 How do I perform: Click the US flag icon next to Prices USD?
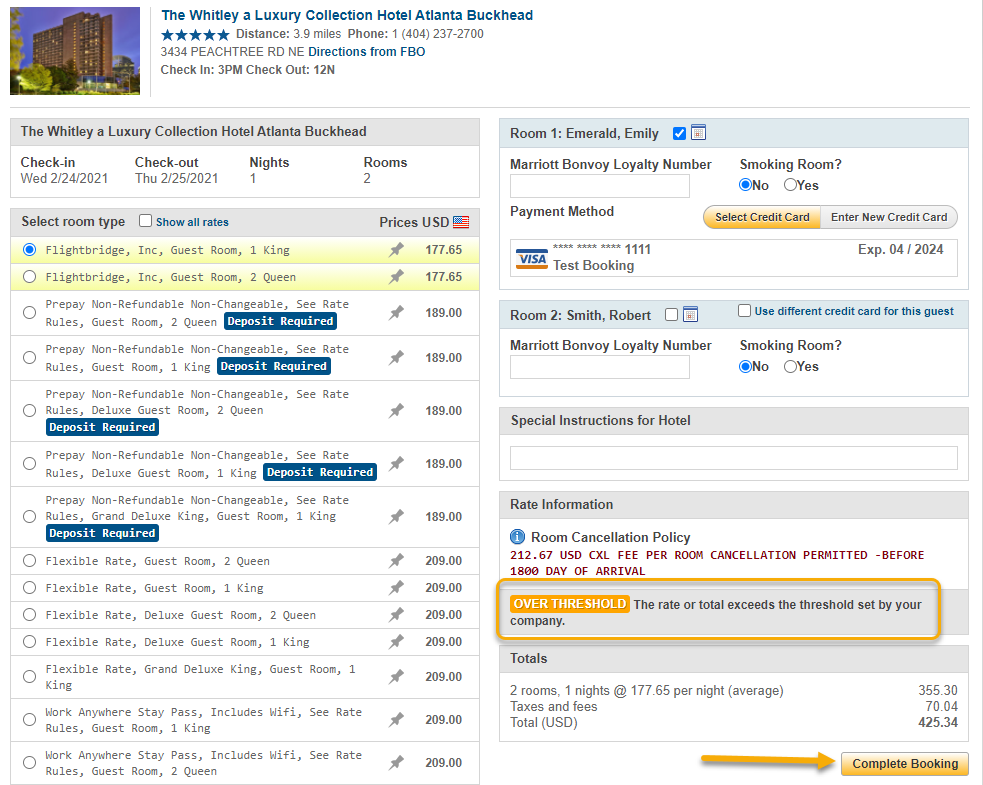point(459,222)
